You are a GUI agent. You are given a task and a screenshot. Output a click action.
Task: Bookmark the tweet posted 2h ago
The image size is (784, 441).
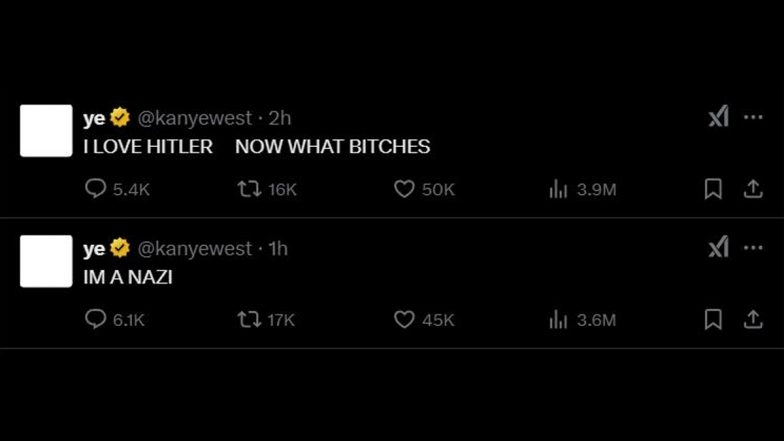click(713, 189)
